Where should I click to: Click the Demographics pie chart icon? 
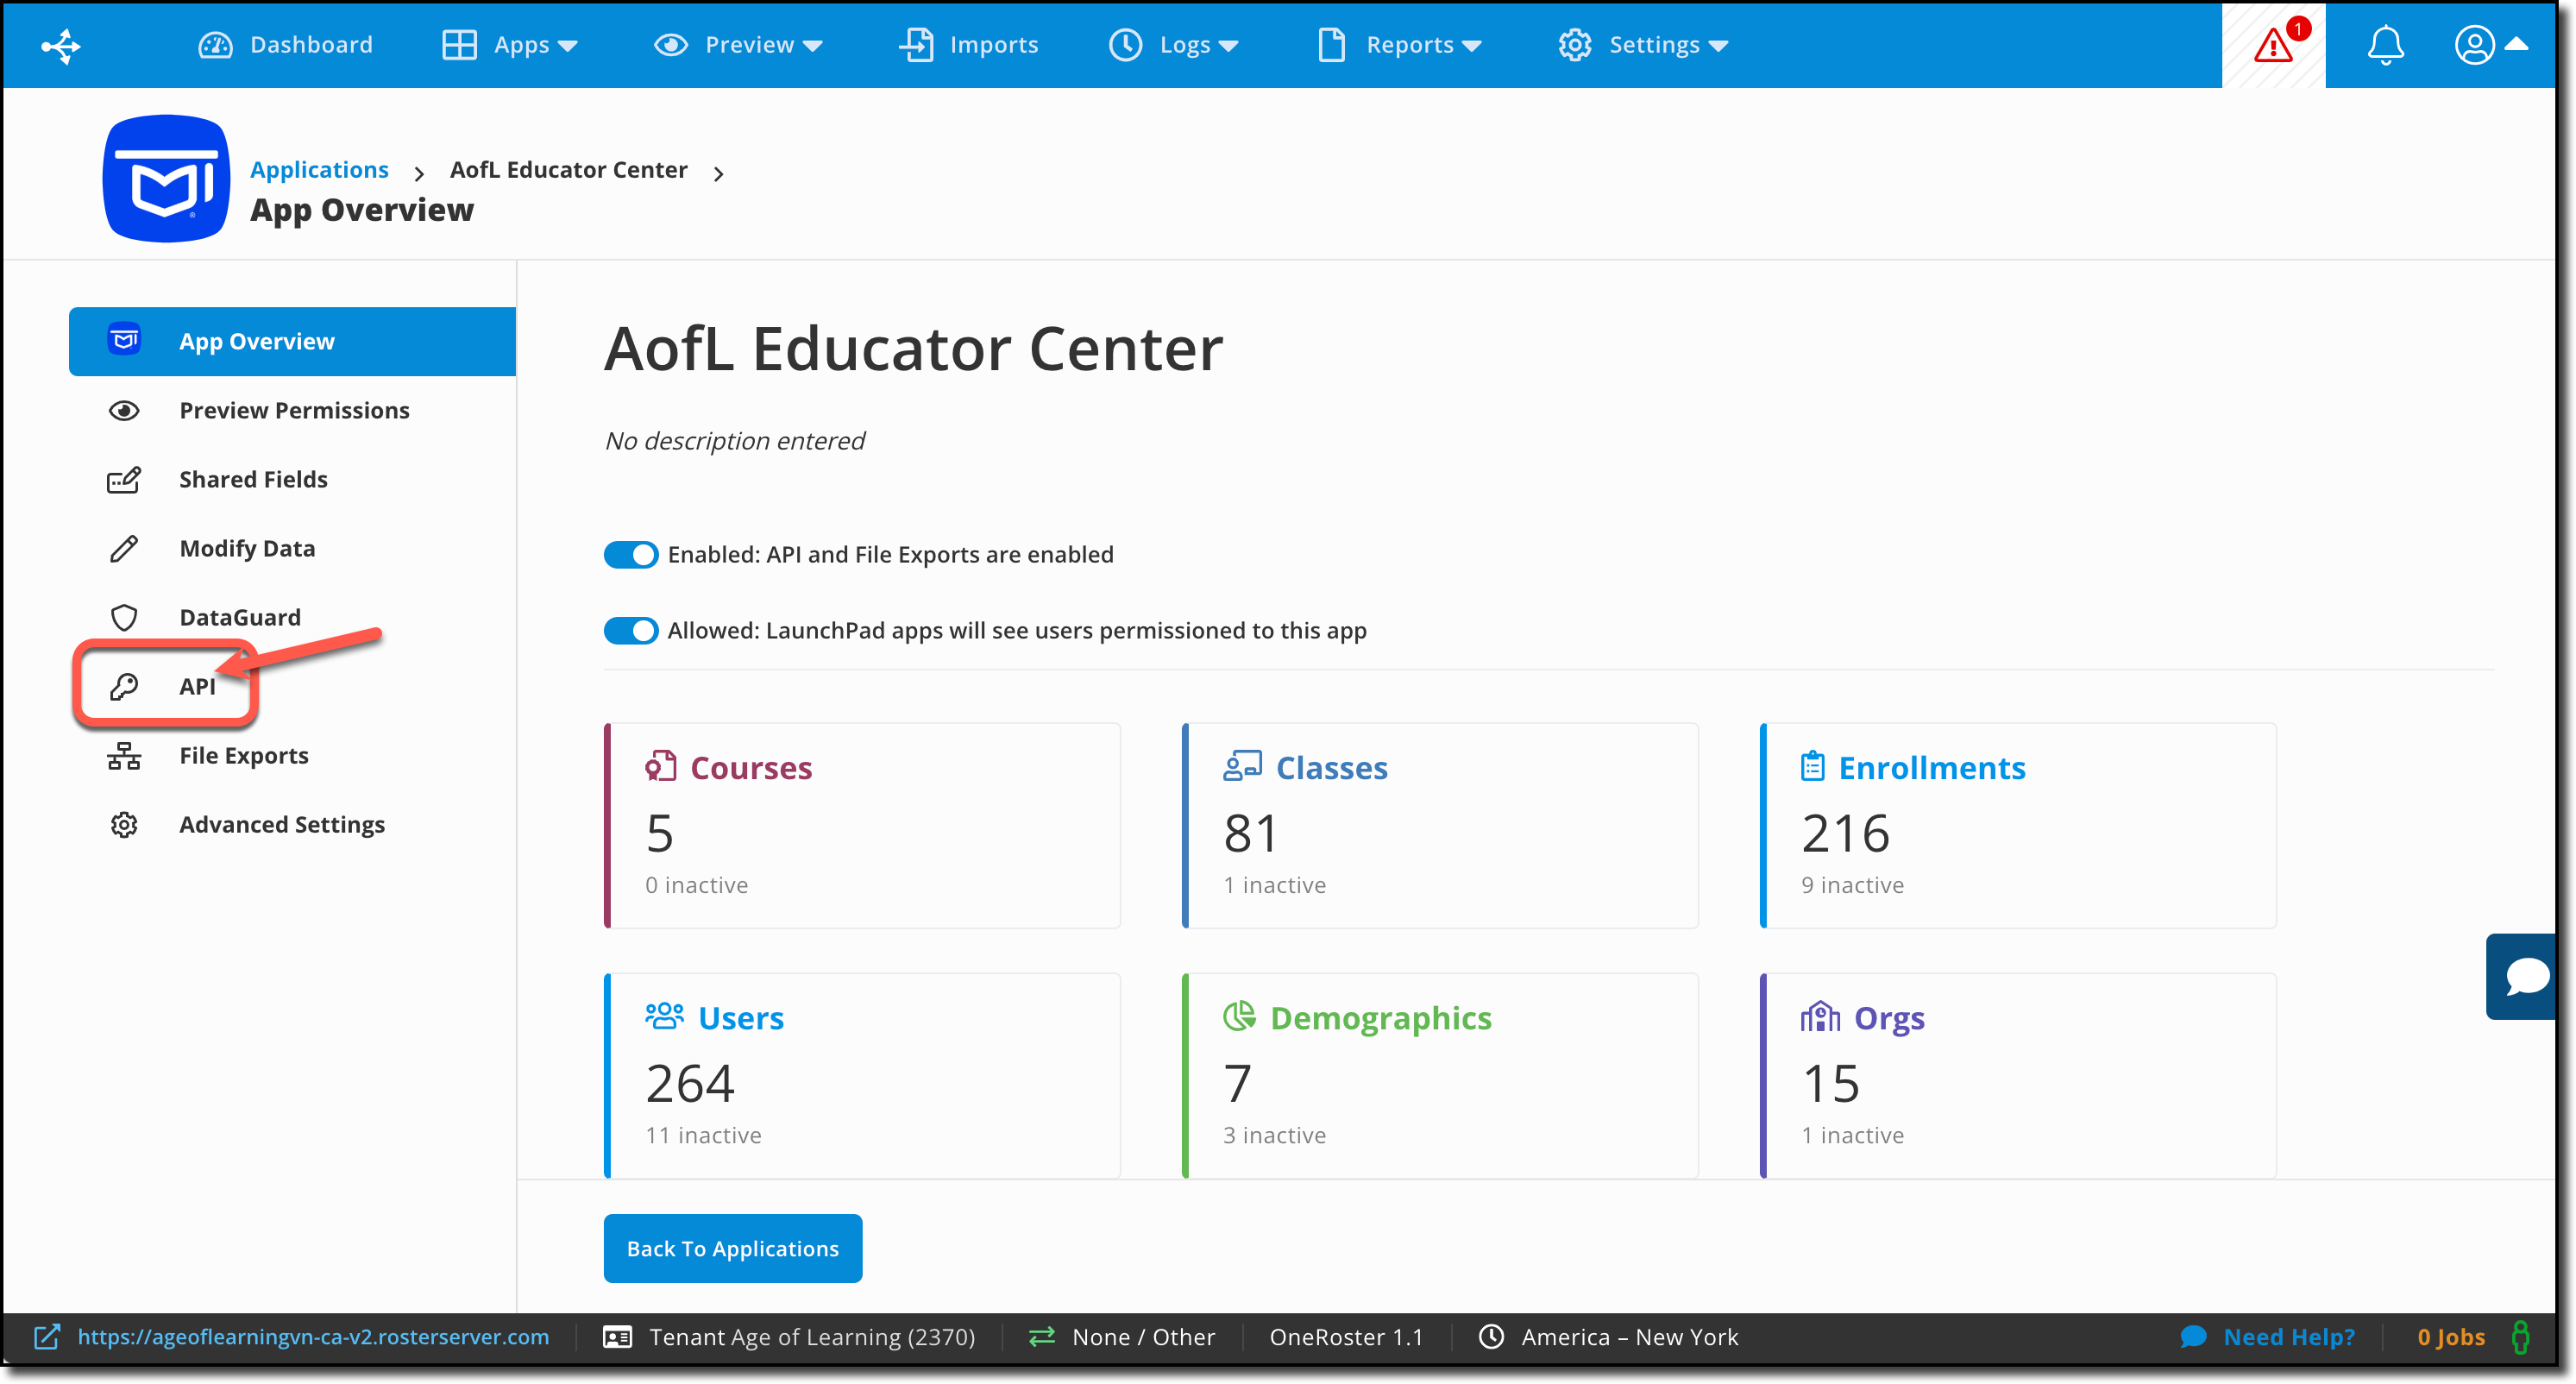[x=1239, y=1016]
